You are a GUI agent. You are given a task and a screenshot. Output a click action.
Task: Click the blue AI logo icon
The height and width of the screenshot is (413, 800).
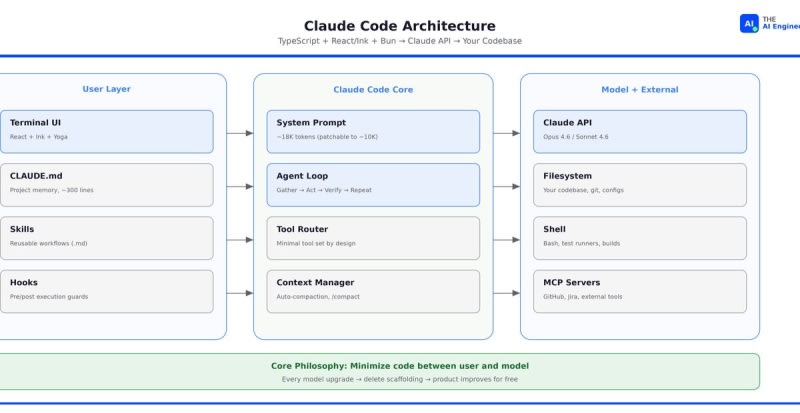tap(749, 23)
